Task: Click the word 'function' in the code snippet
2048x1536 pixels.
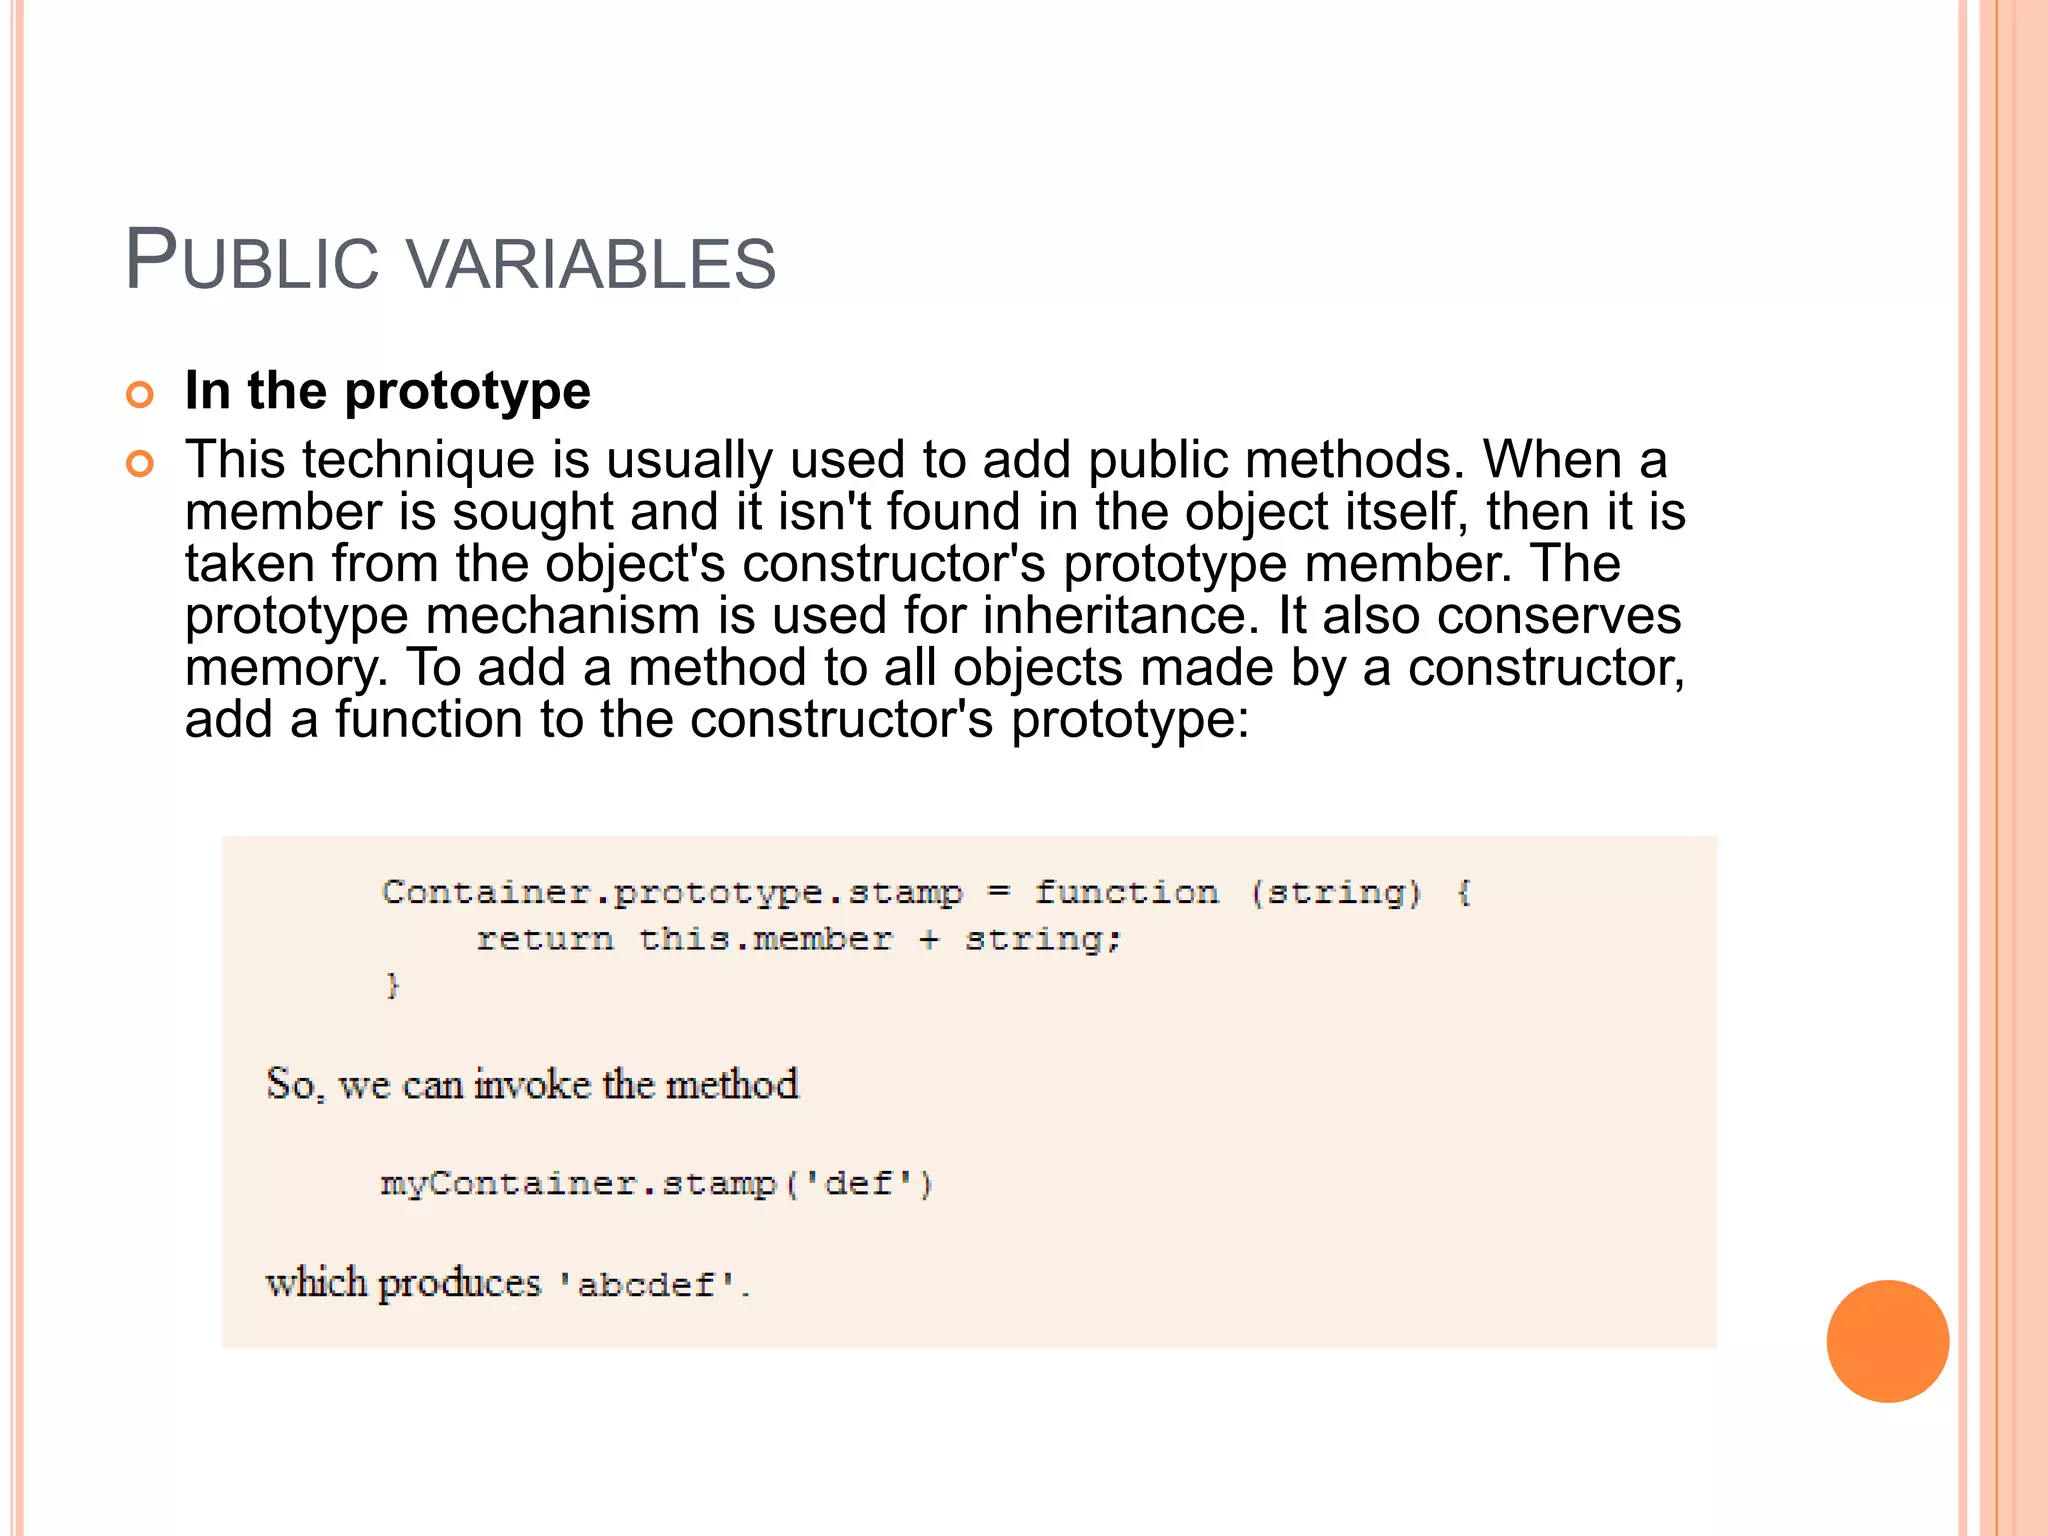Action: tap(1126, 891)
